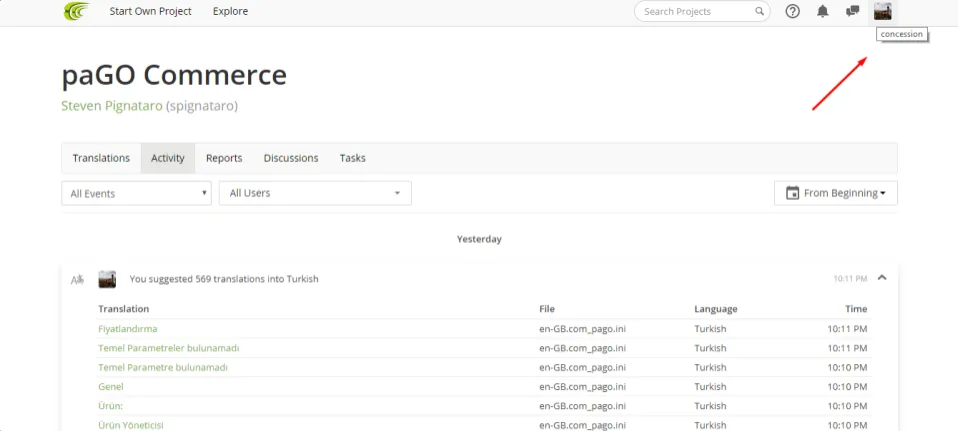
Task: Click the paGO Commerce project title
Action: coord(174,75)
